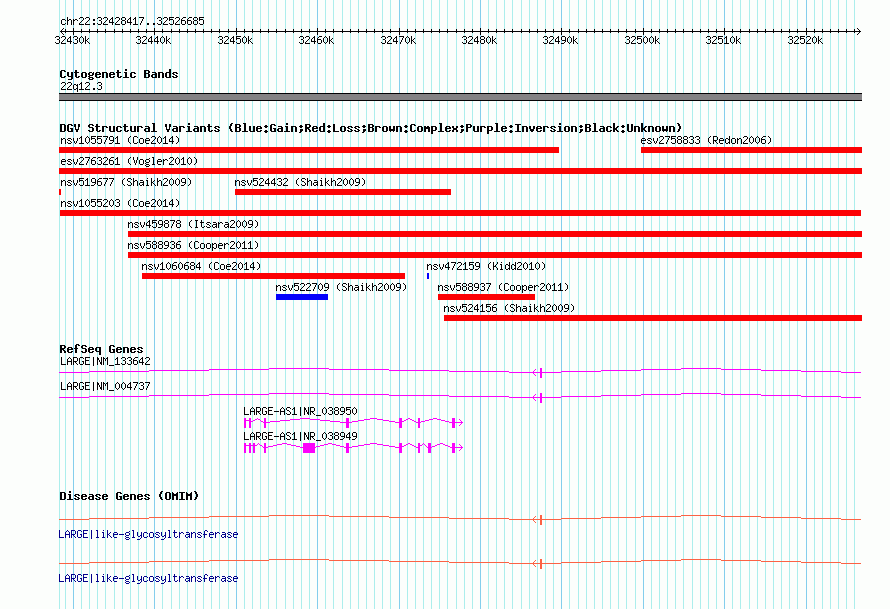This screenshot has width=890, height=609.
Task: Click the large exon block of NR_038949
Action: pos(309,448)
